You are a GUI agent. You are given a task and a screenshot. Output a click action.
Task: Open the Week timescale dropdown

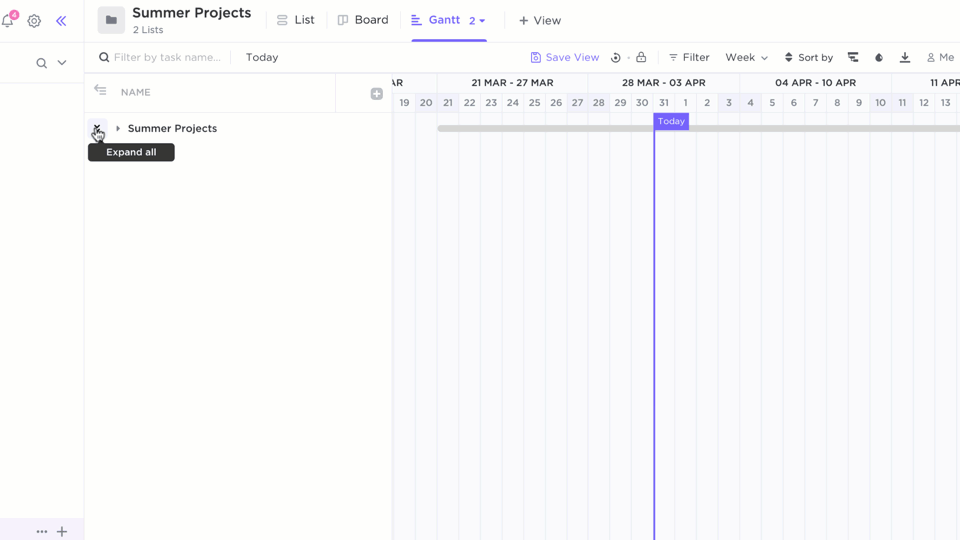[746, 58]
